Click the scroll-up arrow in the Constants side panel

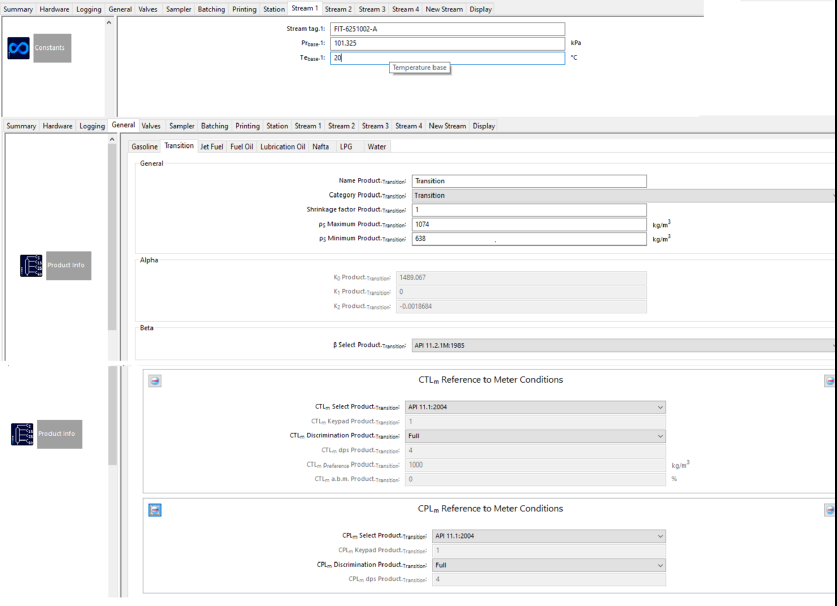pos(109,22)
